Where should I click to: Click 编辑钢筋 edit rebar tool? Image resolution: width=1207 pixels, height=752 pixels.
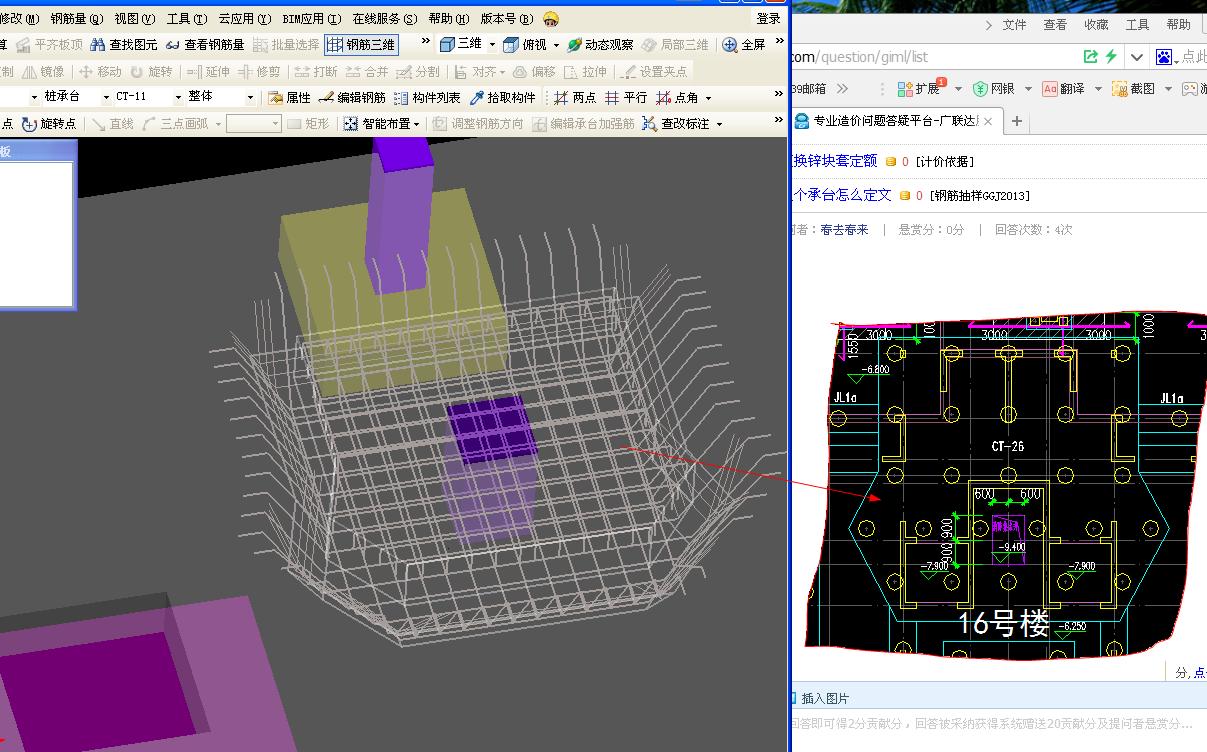click(352, 97)
